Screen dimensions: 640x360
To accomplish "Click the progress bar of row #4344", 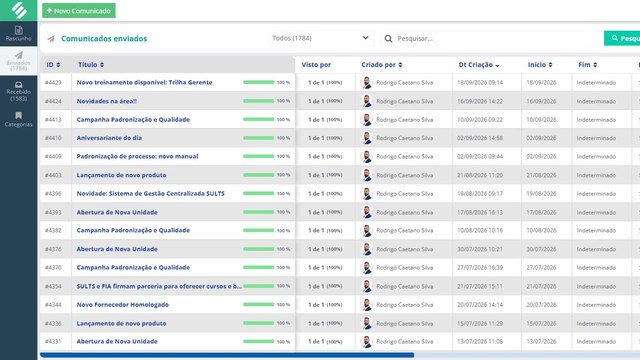I will [258, 304].
